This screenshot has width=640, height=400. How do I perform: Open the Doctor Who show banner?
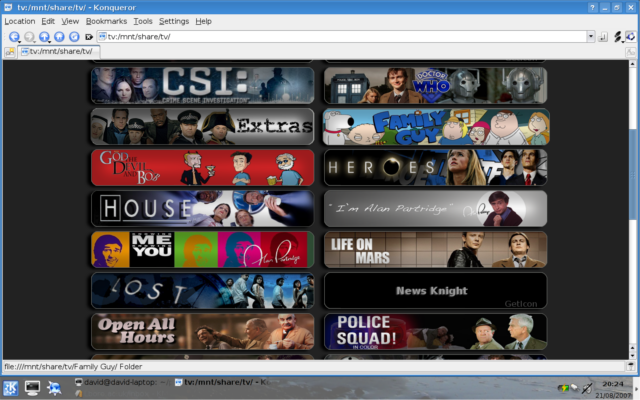[436, 85]
